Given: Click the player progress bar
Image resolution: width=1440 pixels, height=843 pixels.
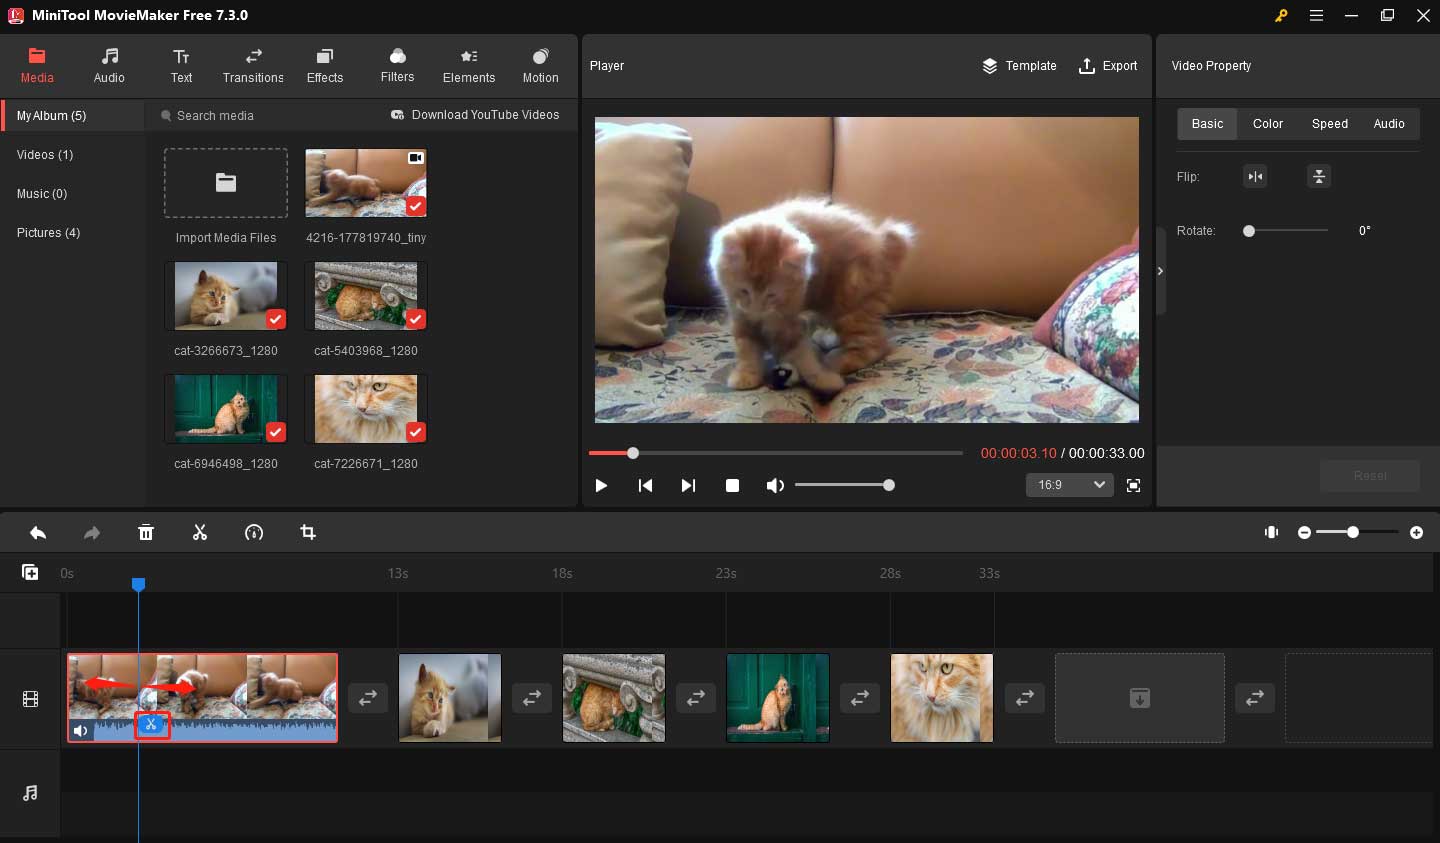Looking at the screenshot, I should pos(776,453).
